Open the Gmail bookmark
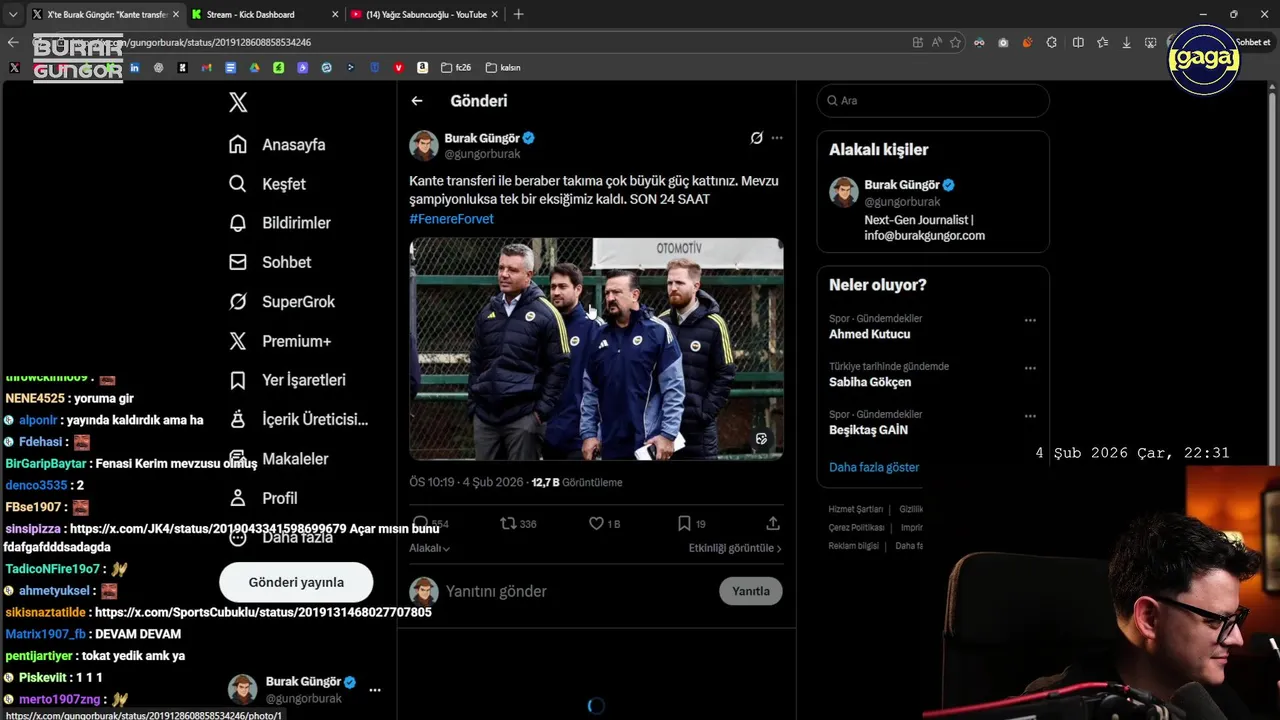1280x720 pixels. pyautogui.click(x=206, y=68)
